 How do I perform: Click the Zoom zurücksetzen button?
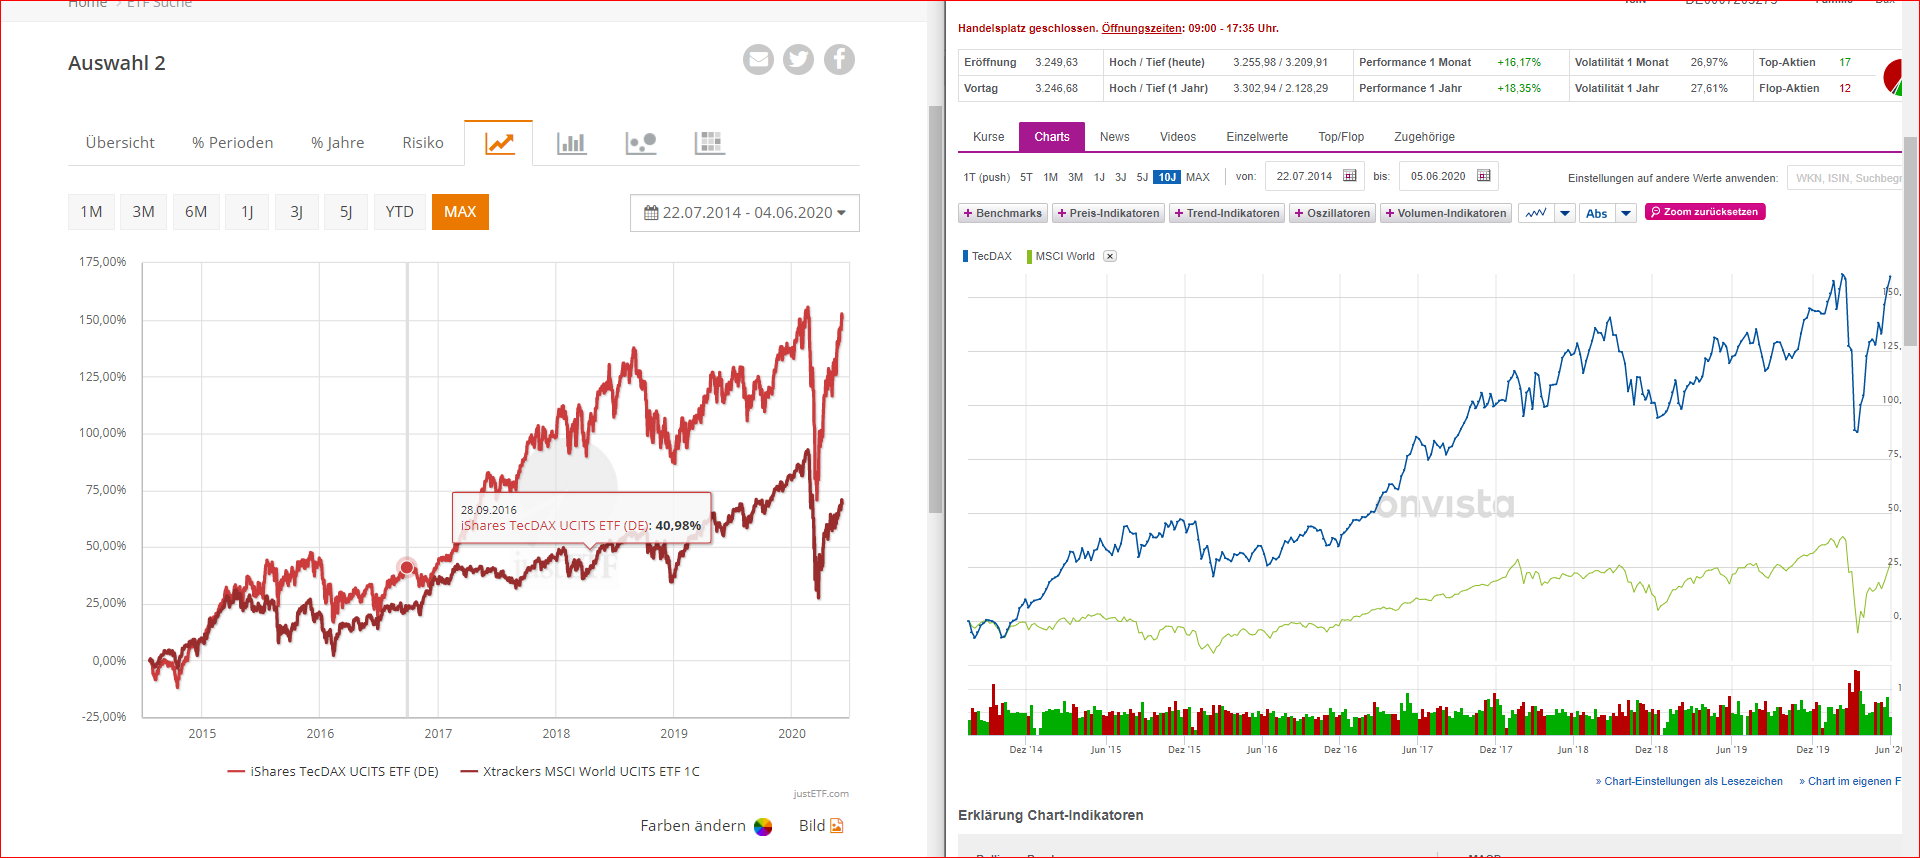1704,212
